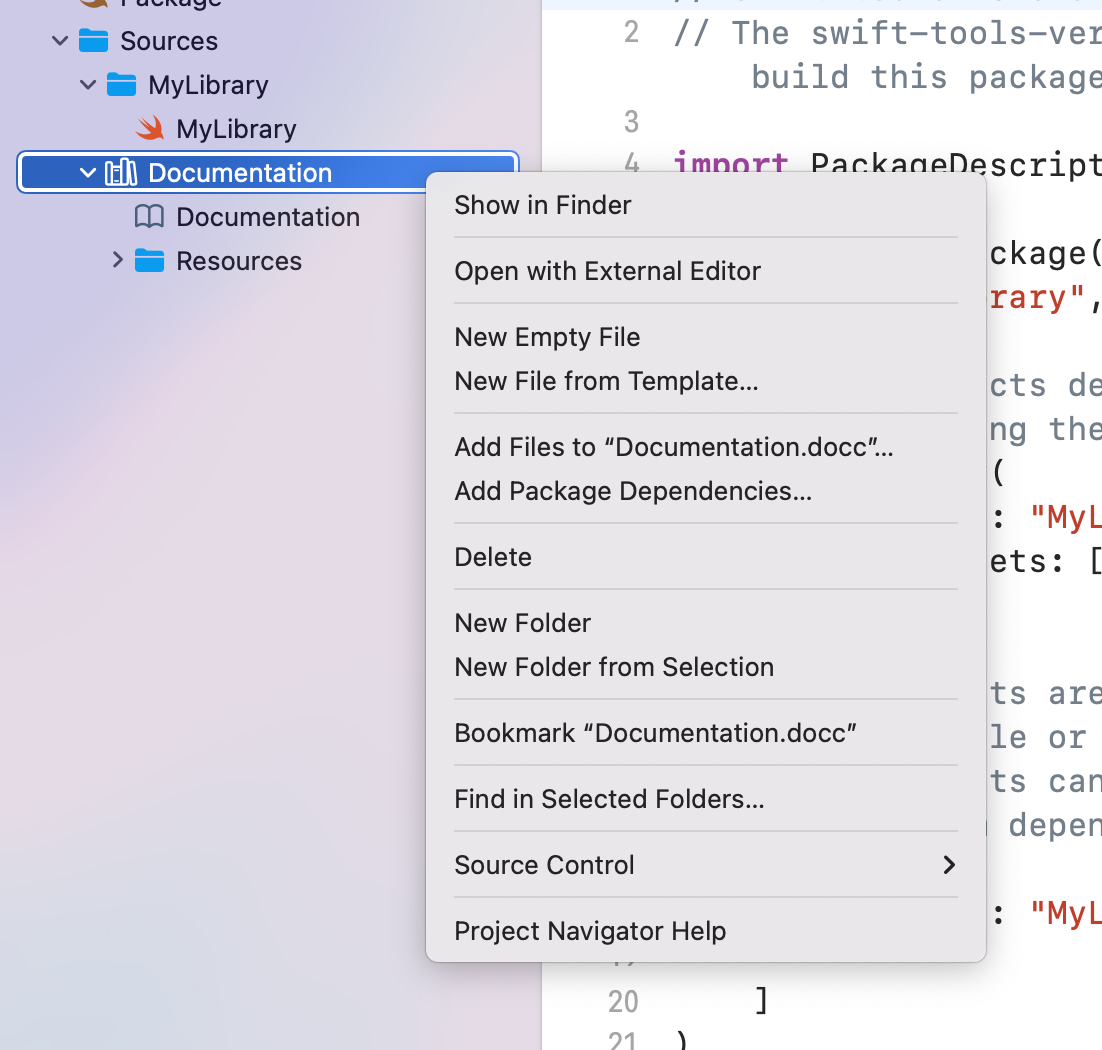Click the MyLibrary folder icon
1102x1050 pixels.
122,84
